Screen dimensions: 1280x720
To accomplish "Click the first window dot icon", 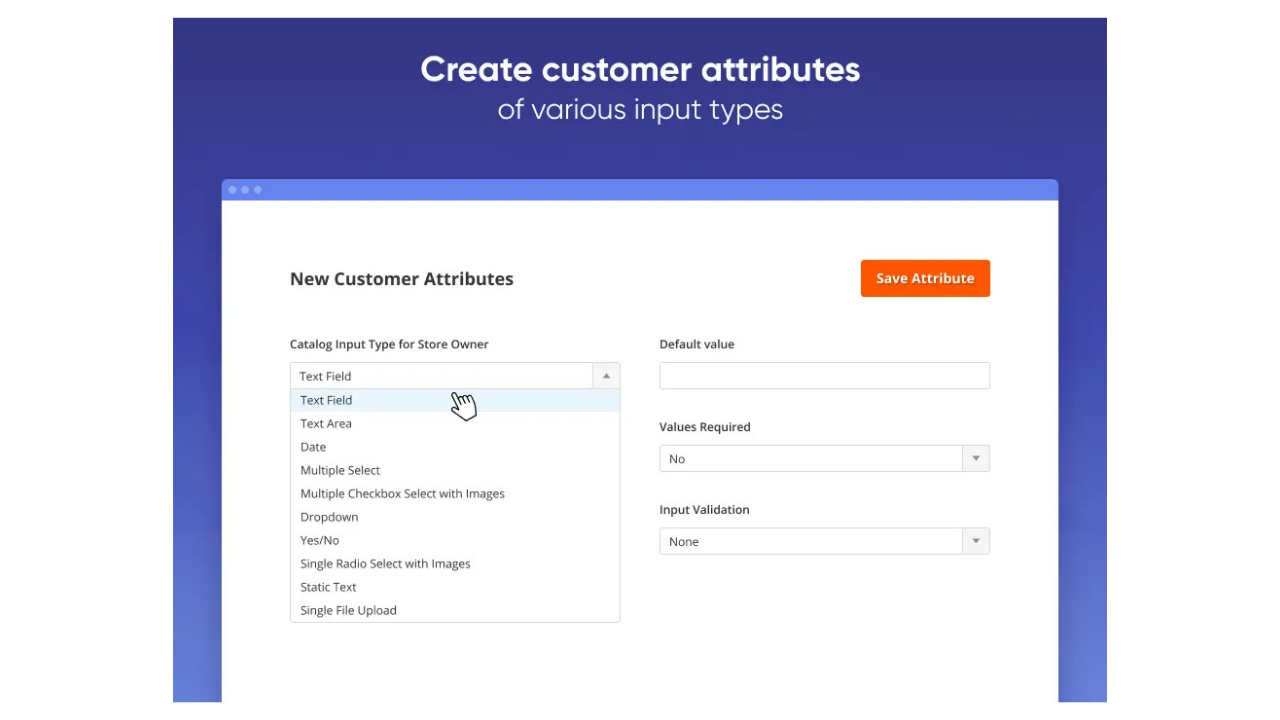I will tap(232, 189).
